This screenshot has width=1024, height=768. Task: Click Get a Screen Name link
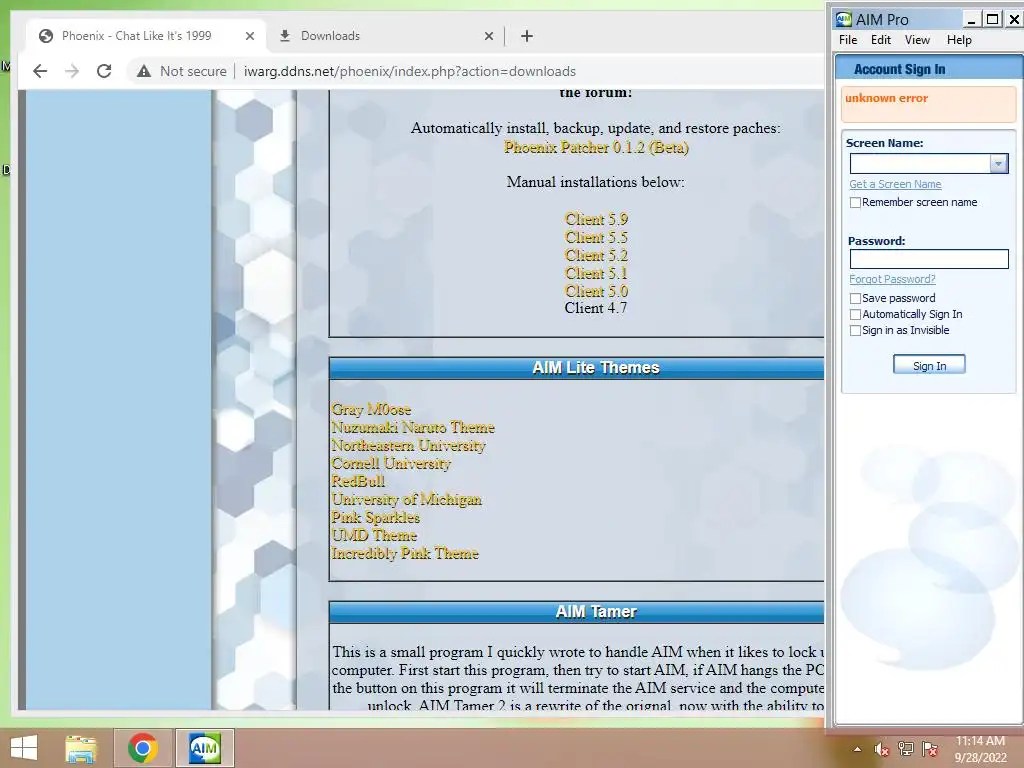(x=895, y=184)
